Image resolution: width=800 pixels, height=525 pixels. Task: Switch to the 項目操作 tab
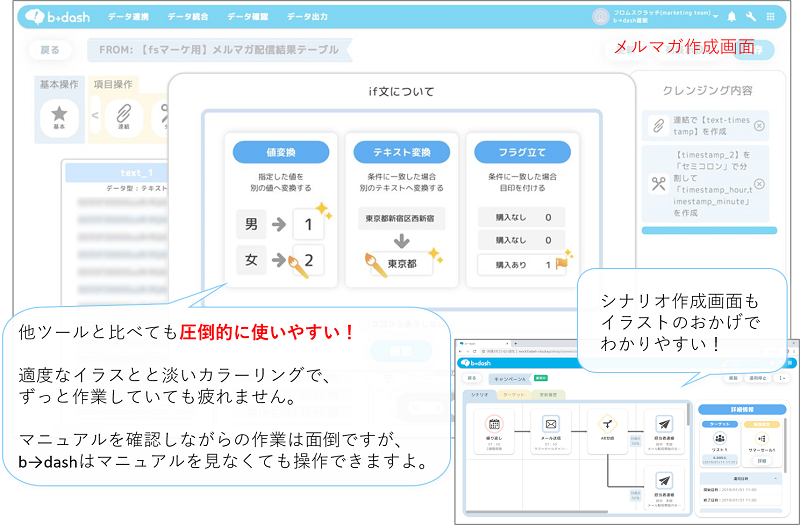click(x=113, y=84)
